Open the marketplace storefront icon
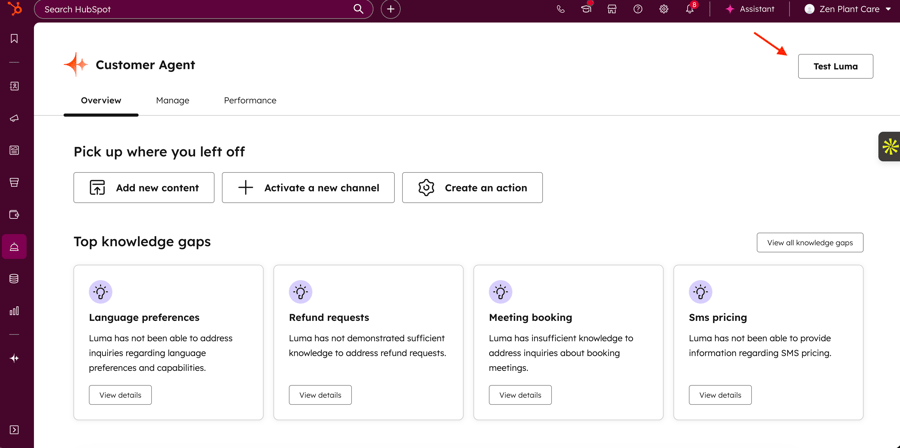Viewport: 900px width, 448px height. (x=612, y=9)
